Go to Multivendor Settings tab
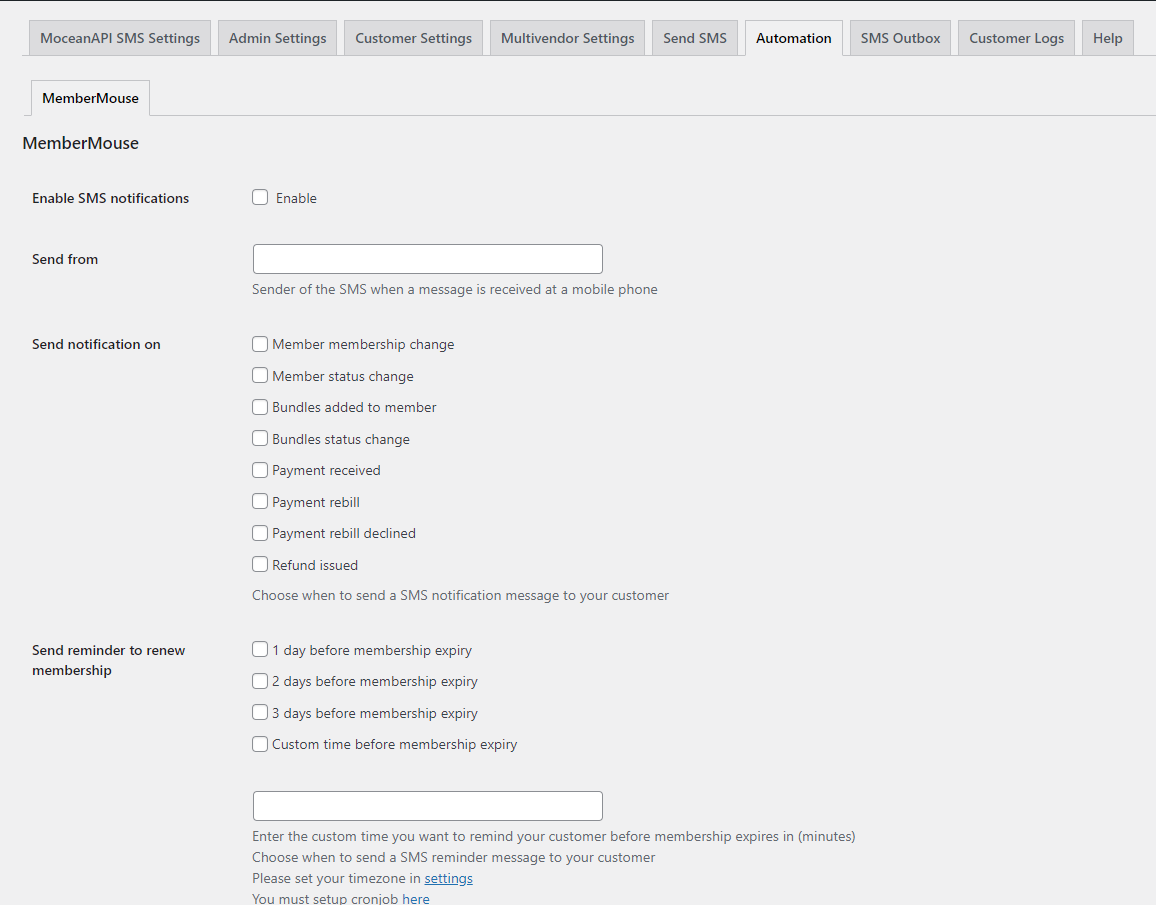This screenshot has height=905, width=1156. (x=568, y=38)
